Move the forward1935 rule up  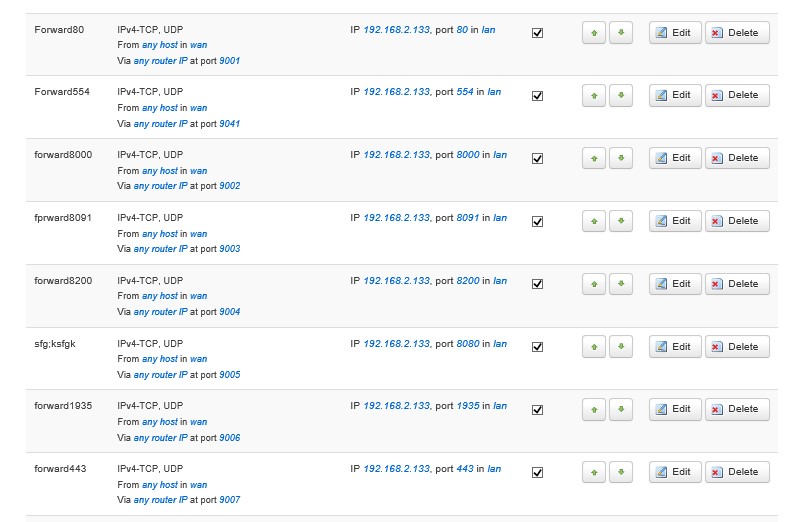click(594, 409)
